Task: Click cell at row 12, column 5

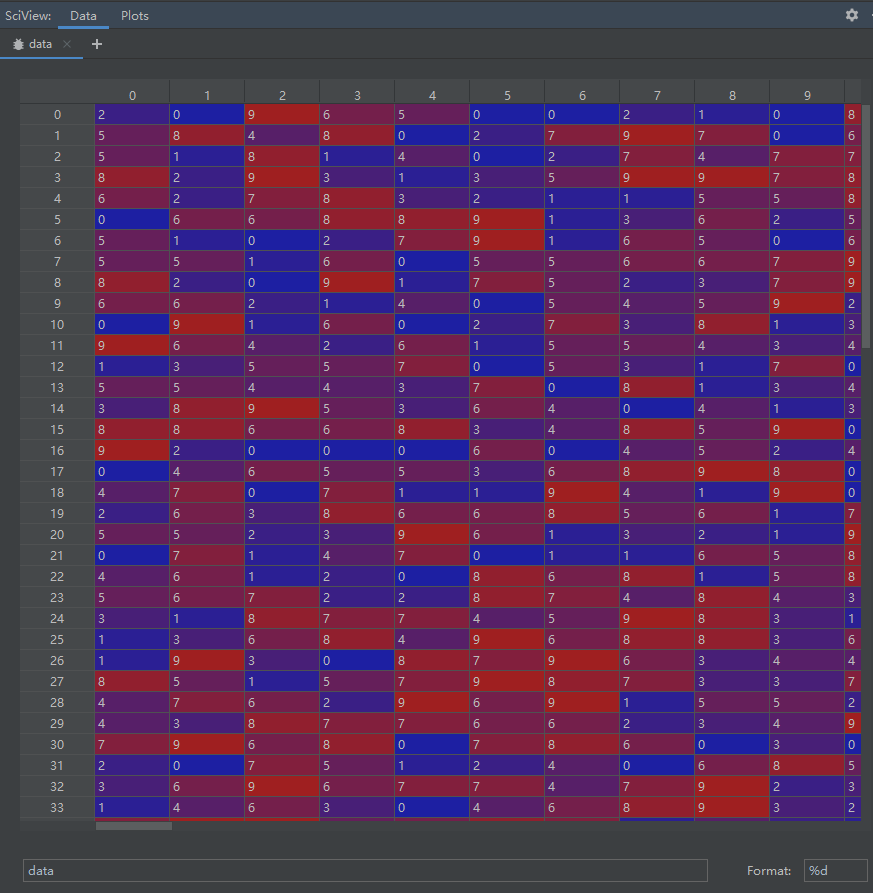Action: click(507, 366)
